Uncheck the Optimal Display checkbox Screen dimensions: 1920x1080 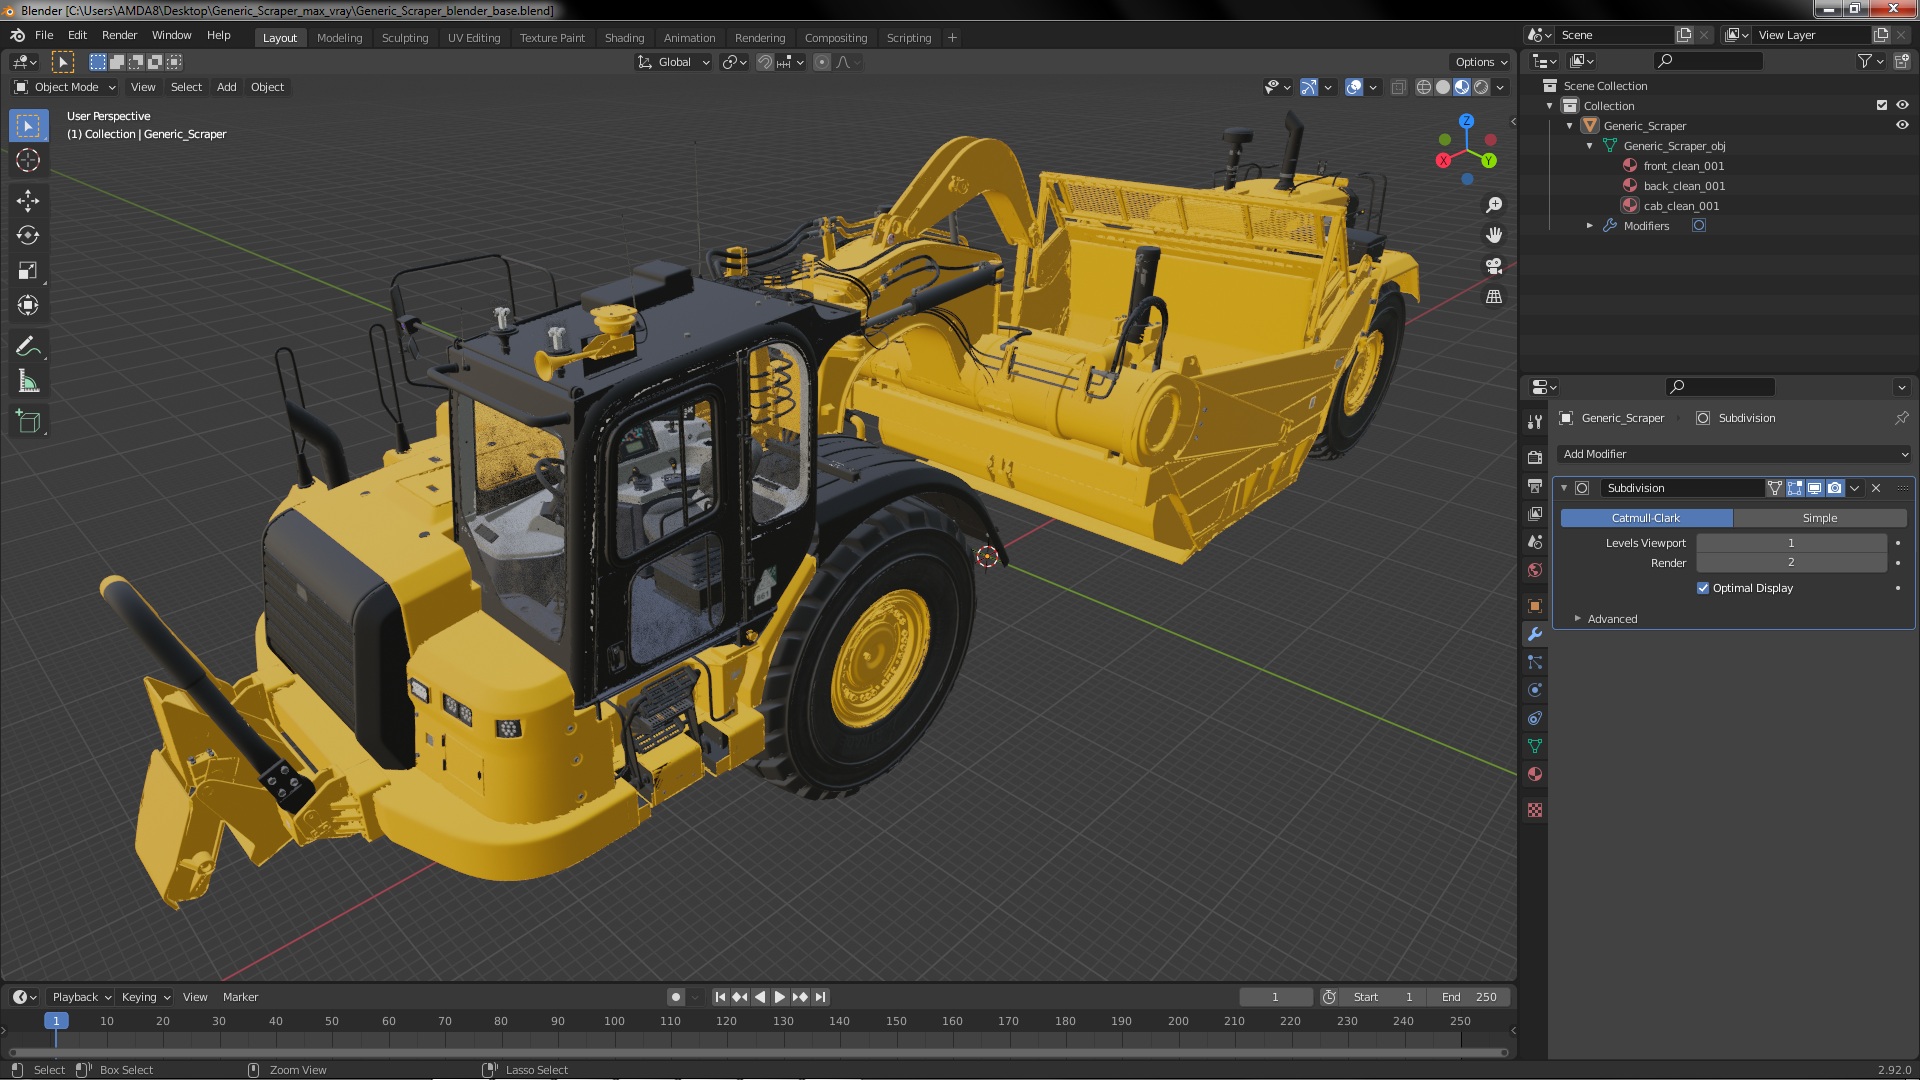point(1703,588)
